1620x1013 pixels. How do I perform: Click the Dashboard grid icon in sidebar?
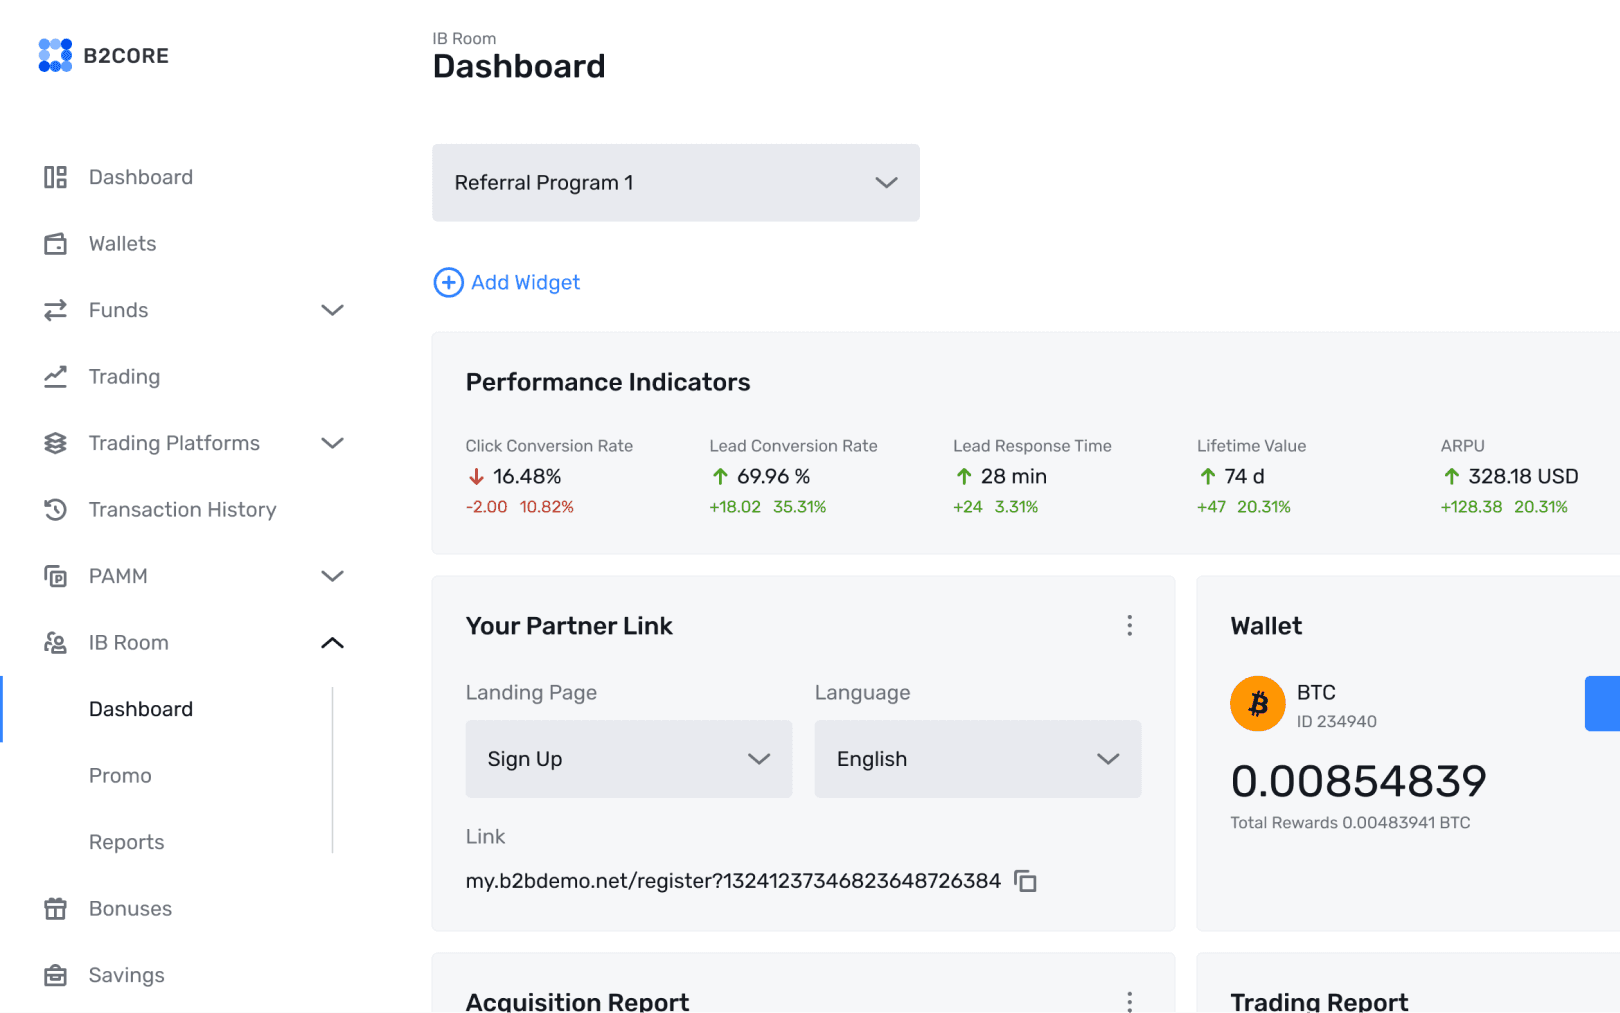tap(55, 177)
